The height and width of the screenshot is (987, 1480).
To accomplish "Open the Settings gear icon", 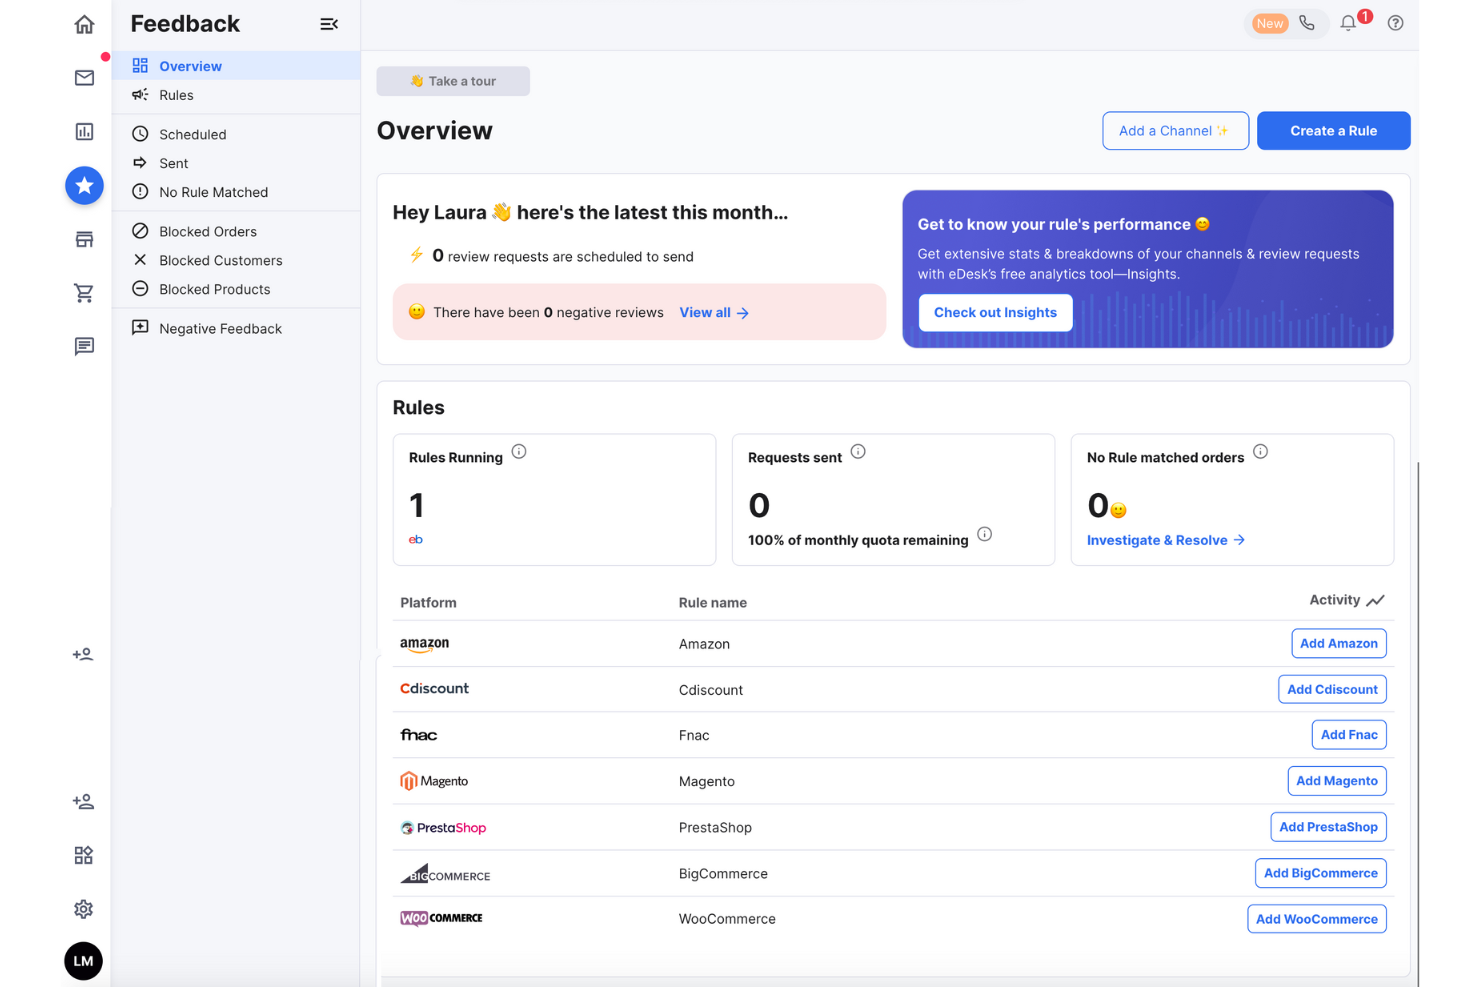I will coord(83,909).
